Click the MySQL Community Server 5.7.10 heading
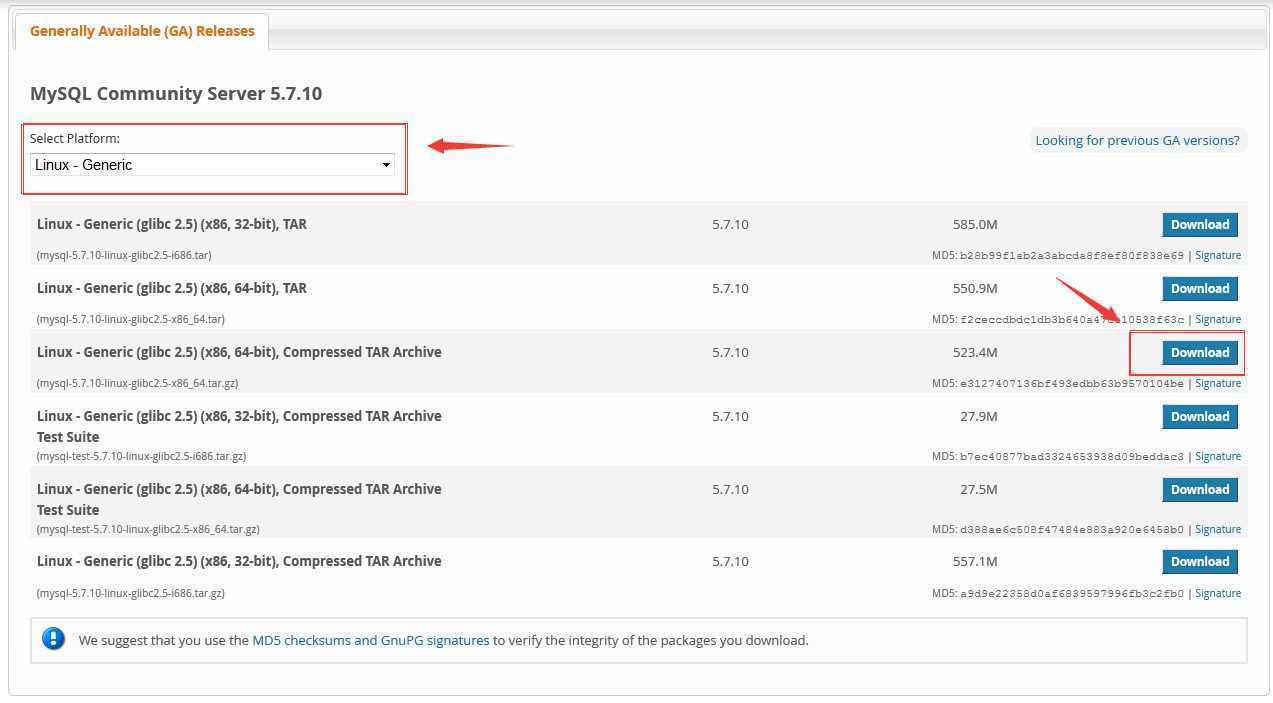1273x703 pixels. (x=176, y=94)
